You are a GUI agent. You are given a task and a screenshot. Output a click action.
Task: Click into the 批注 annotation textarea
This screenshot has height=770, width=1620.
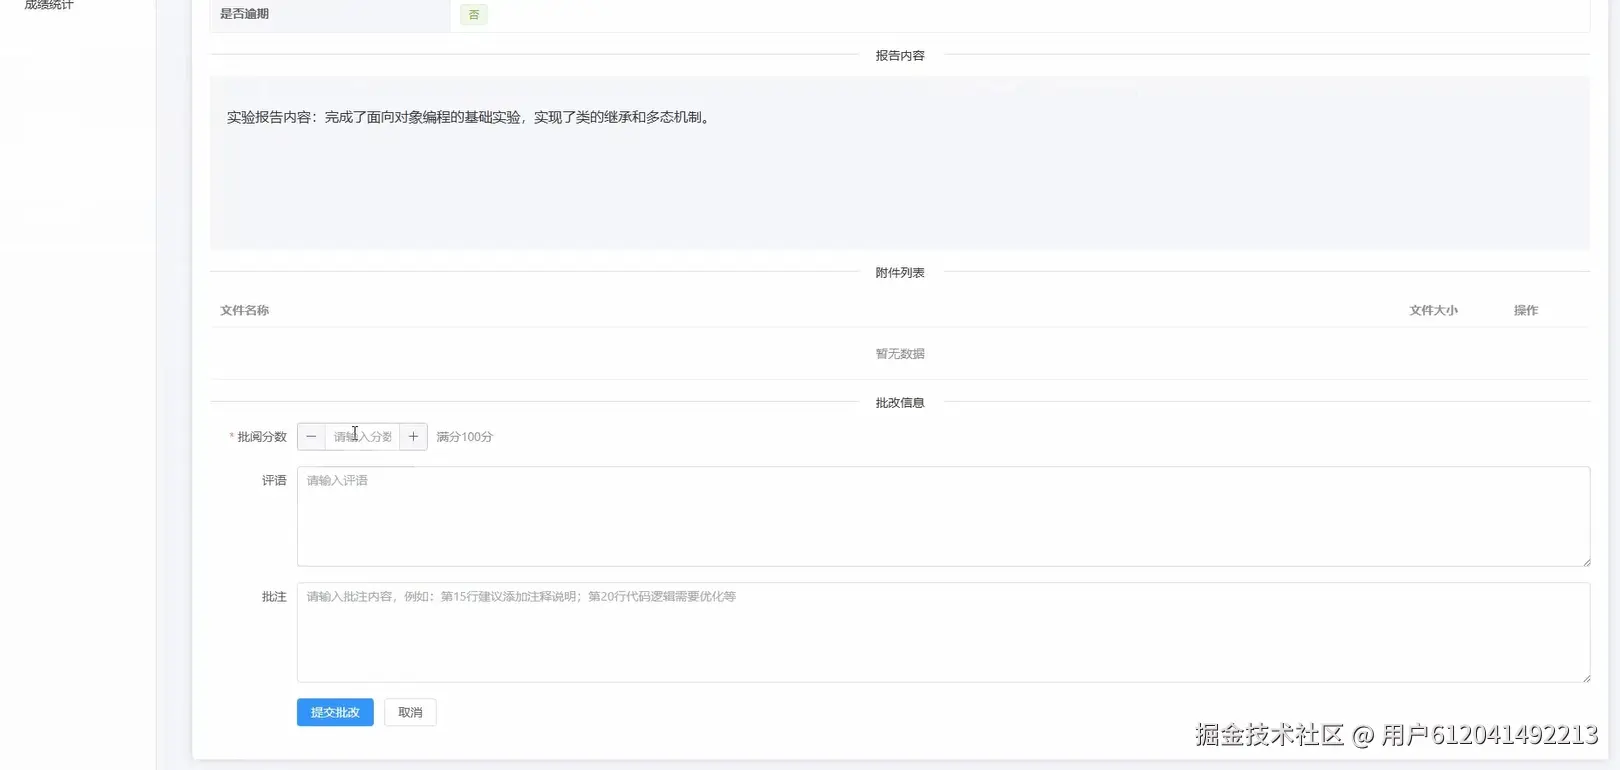click(943, 632)
